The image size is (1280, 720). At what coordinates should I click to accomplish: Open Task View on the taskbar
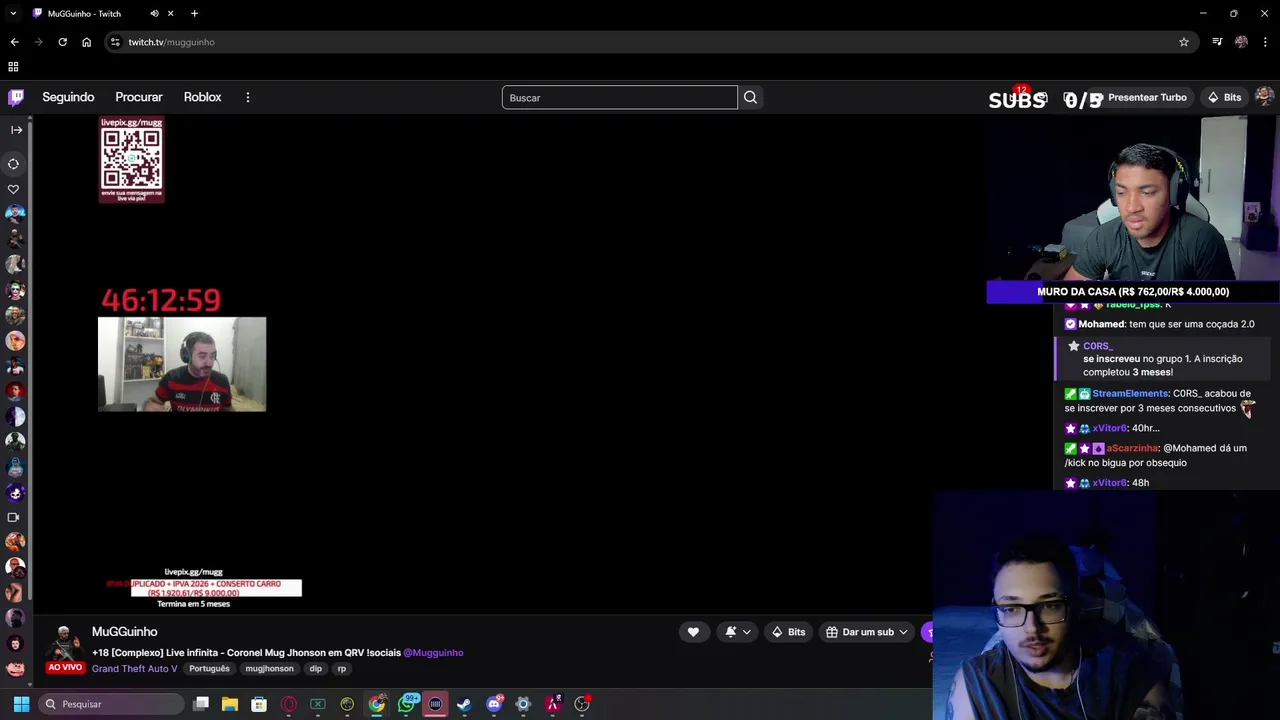[201, 704]
